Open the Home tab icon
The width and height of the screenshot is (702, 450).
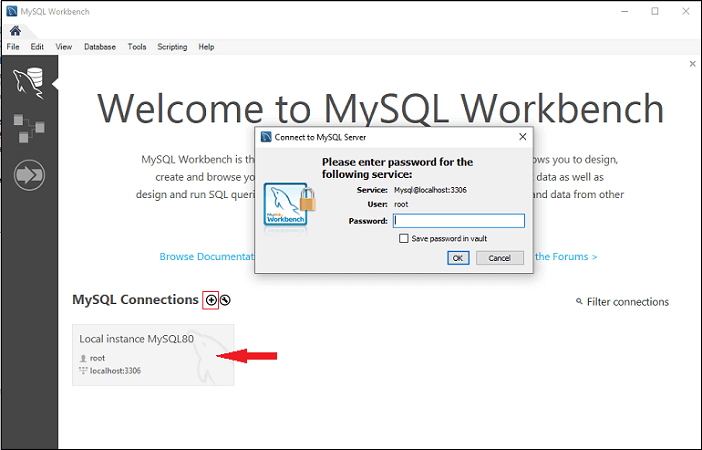[x=15, y=31]
